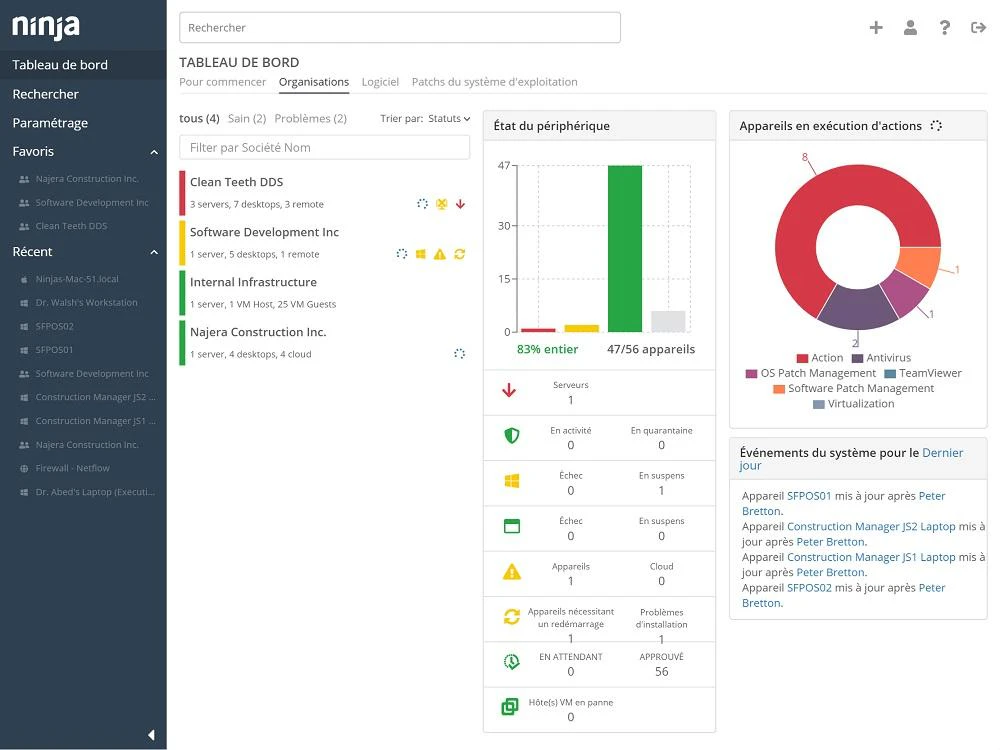Switch to Pour commencer tab
1000x750 pixels.
pos(222,82)
